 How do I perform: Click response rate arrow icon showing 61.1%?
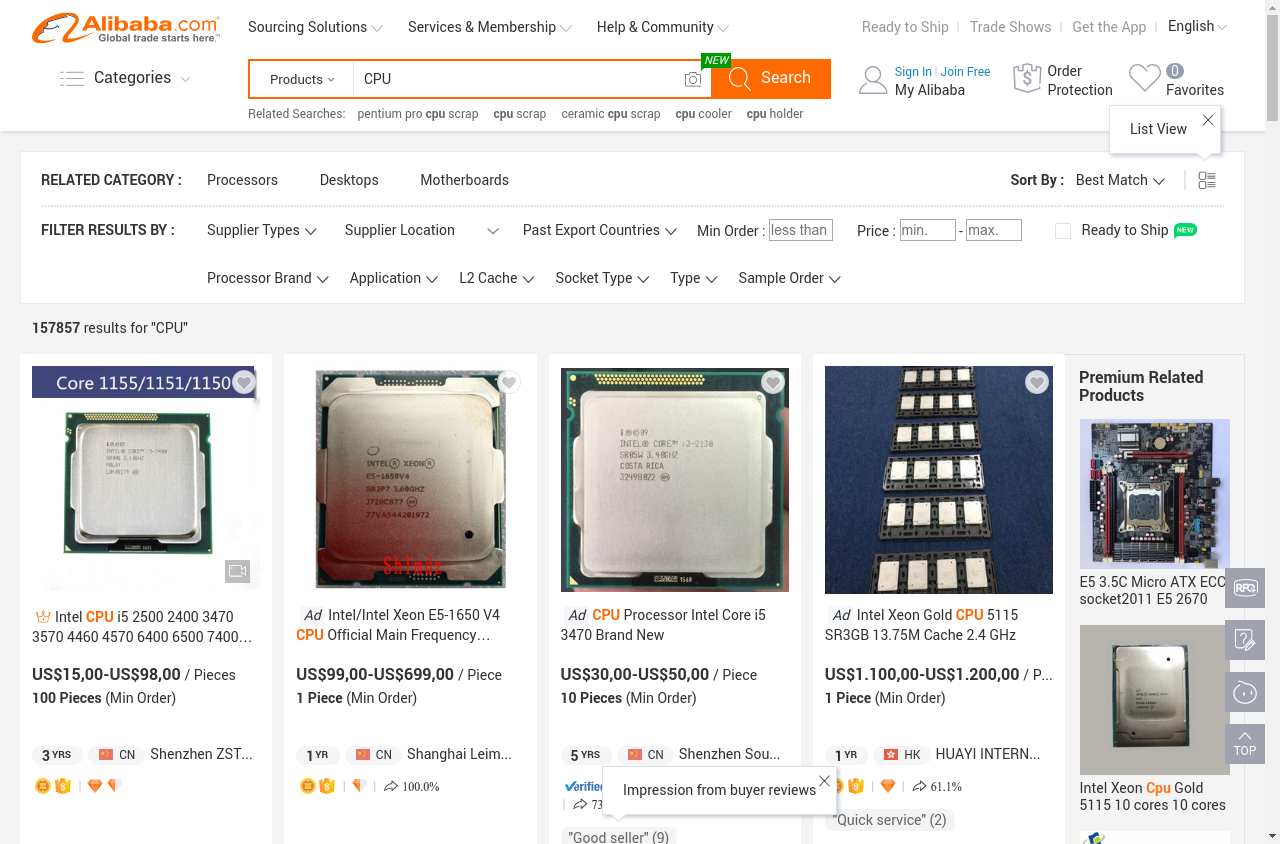pyautogui.click(x=919, y=787)
